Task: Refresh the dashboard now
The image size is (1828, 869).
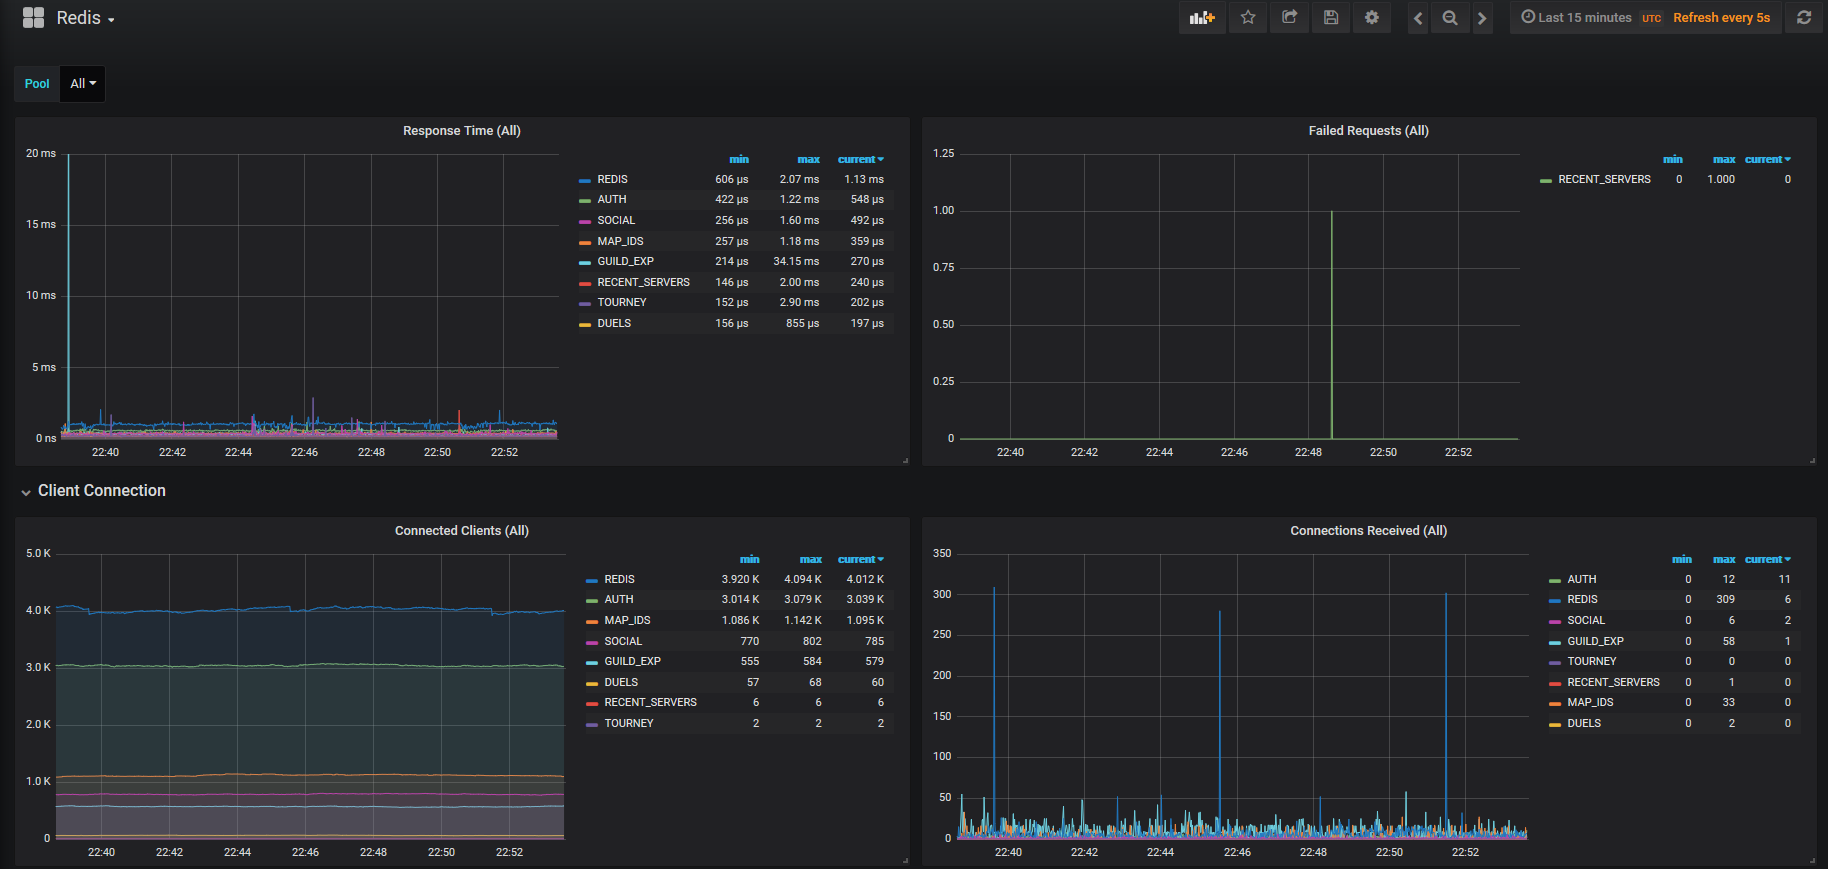Action: [1804, 18]
